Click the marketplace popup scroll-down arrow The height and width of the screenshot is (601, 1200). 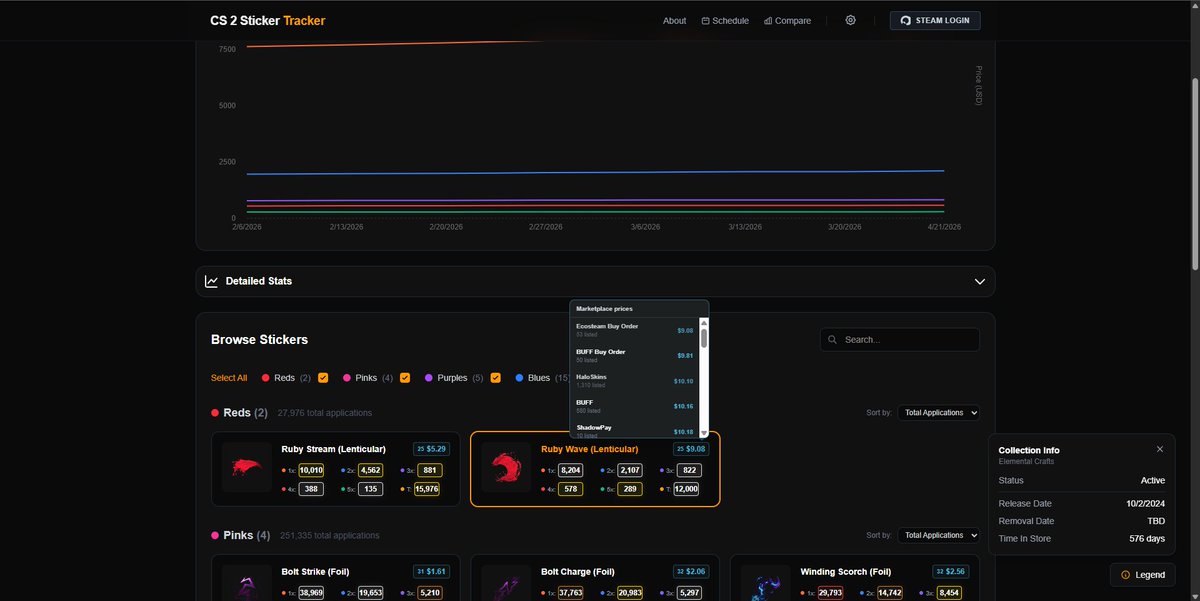704,433
